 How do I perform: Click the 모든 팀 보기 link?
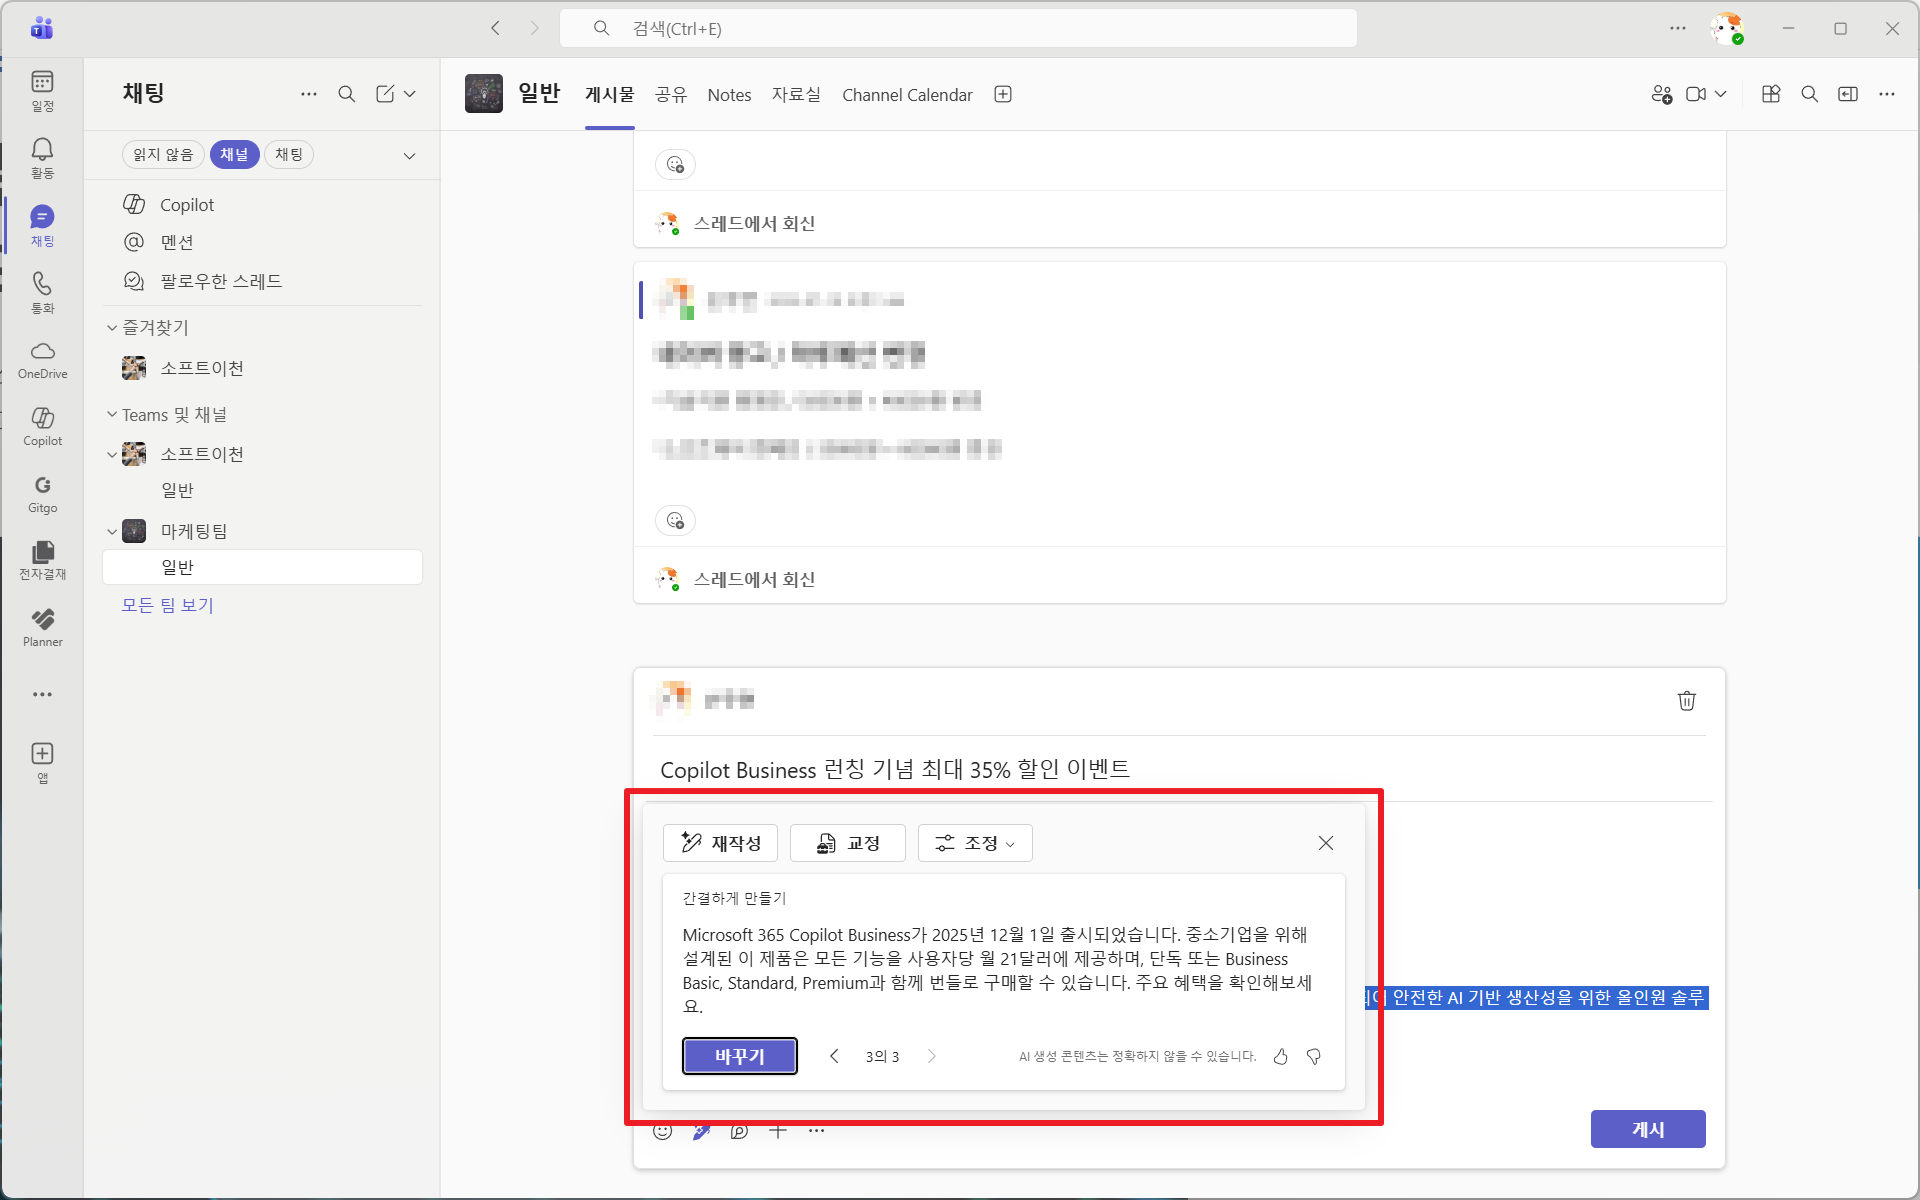click(x=167, y=605)
